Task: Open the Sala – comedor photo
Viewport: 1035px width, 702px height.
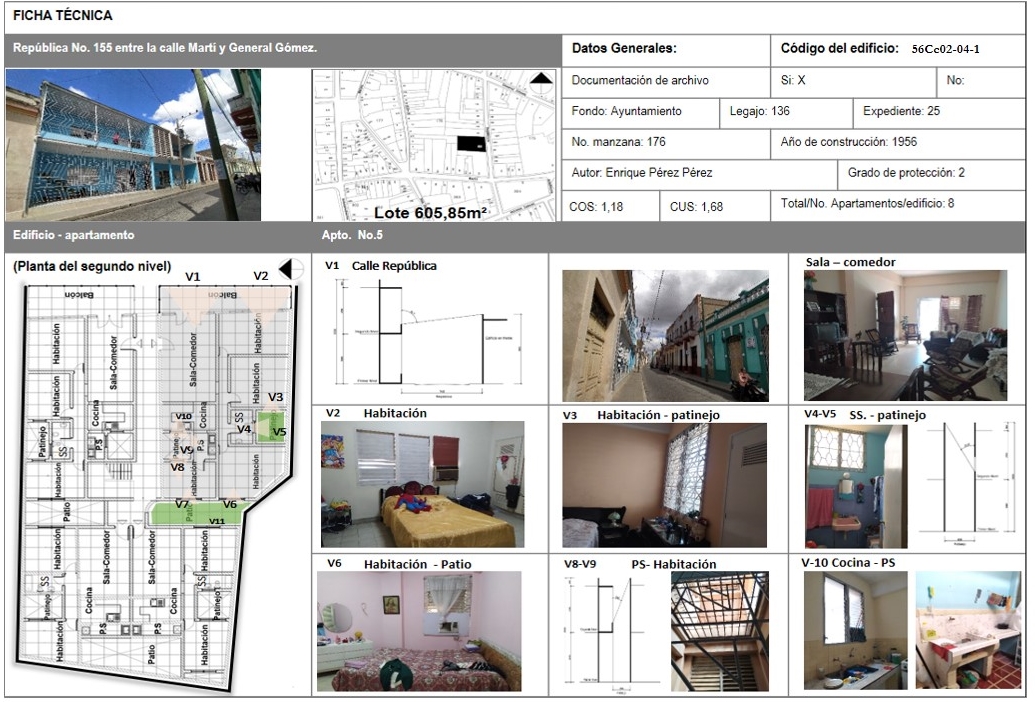Action: click(905, 335)
